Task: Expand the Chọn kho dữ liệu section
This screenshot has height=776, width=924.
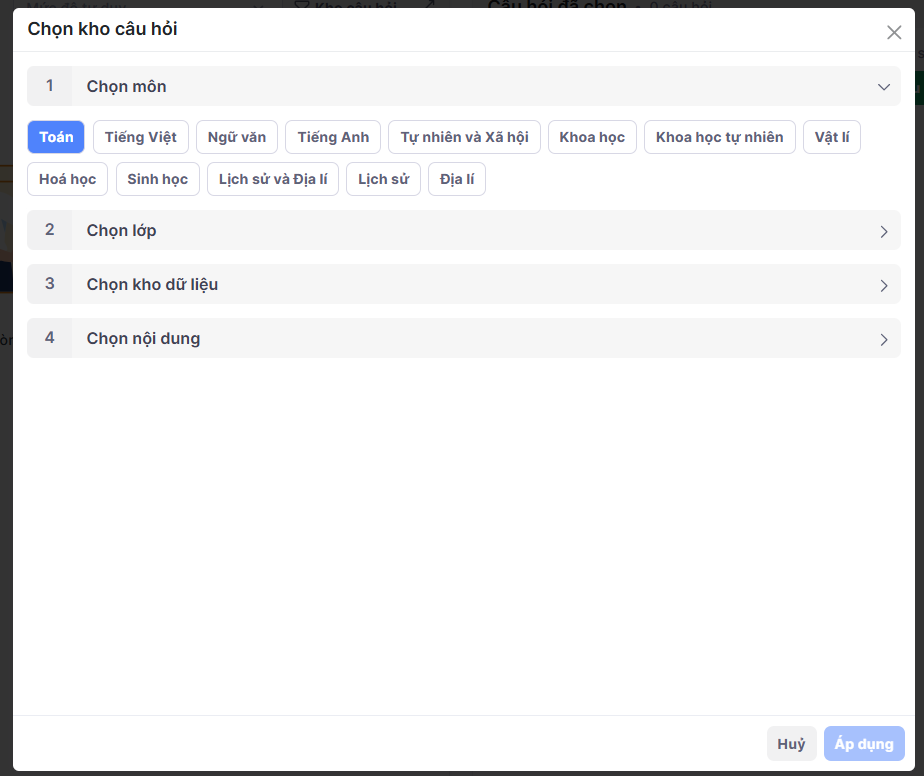Action: point(883,285)
